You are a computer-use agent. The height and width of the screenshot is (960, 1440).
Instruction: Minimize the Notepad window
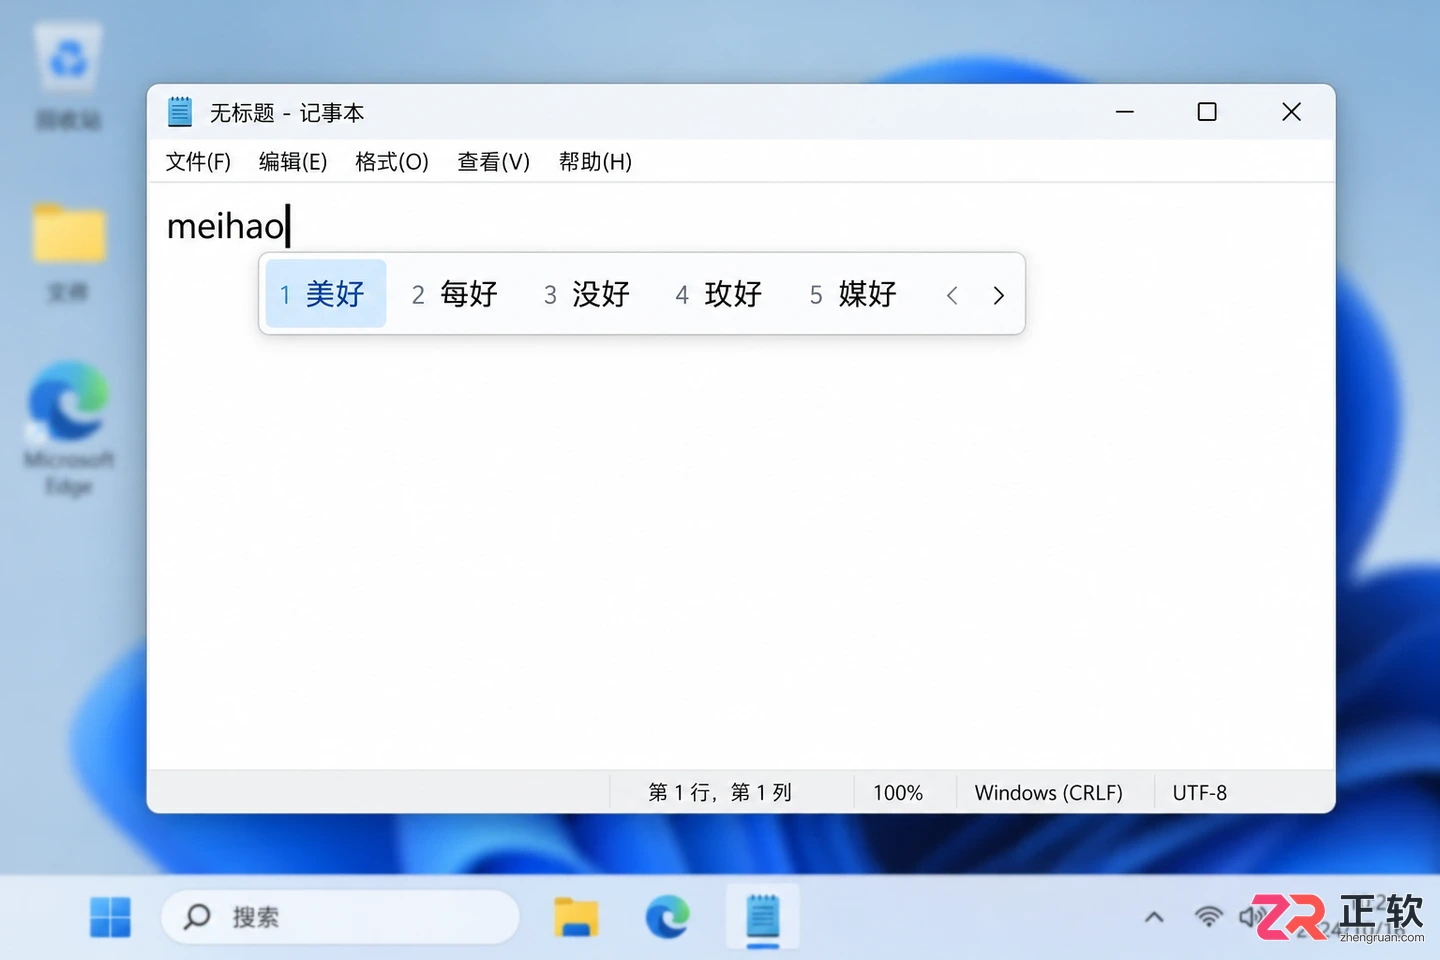click(x=1125, y=112)
